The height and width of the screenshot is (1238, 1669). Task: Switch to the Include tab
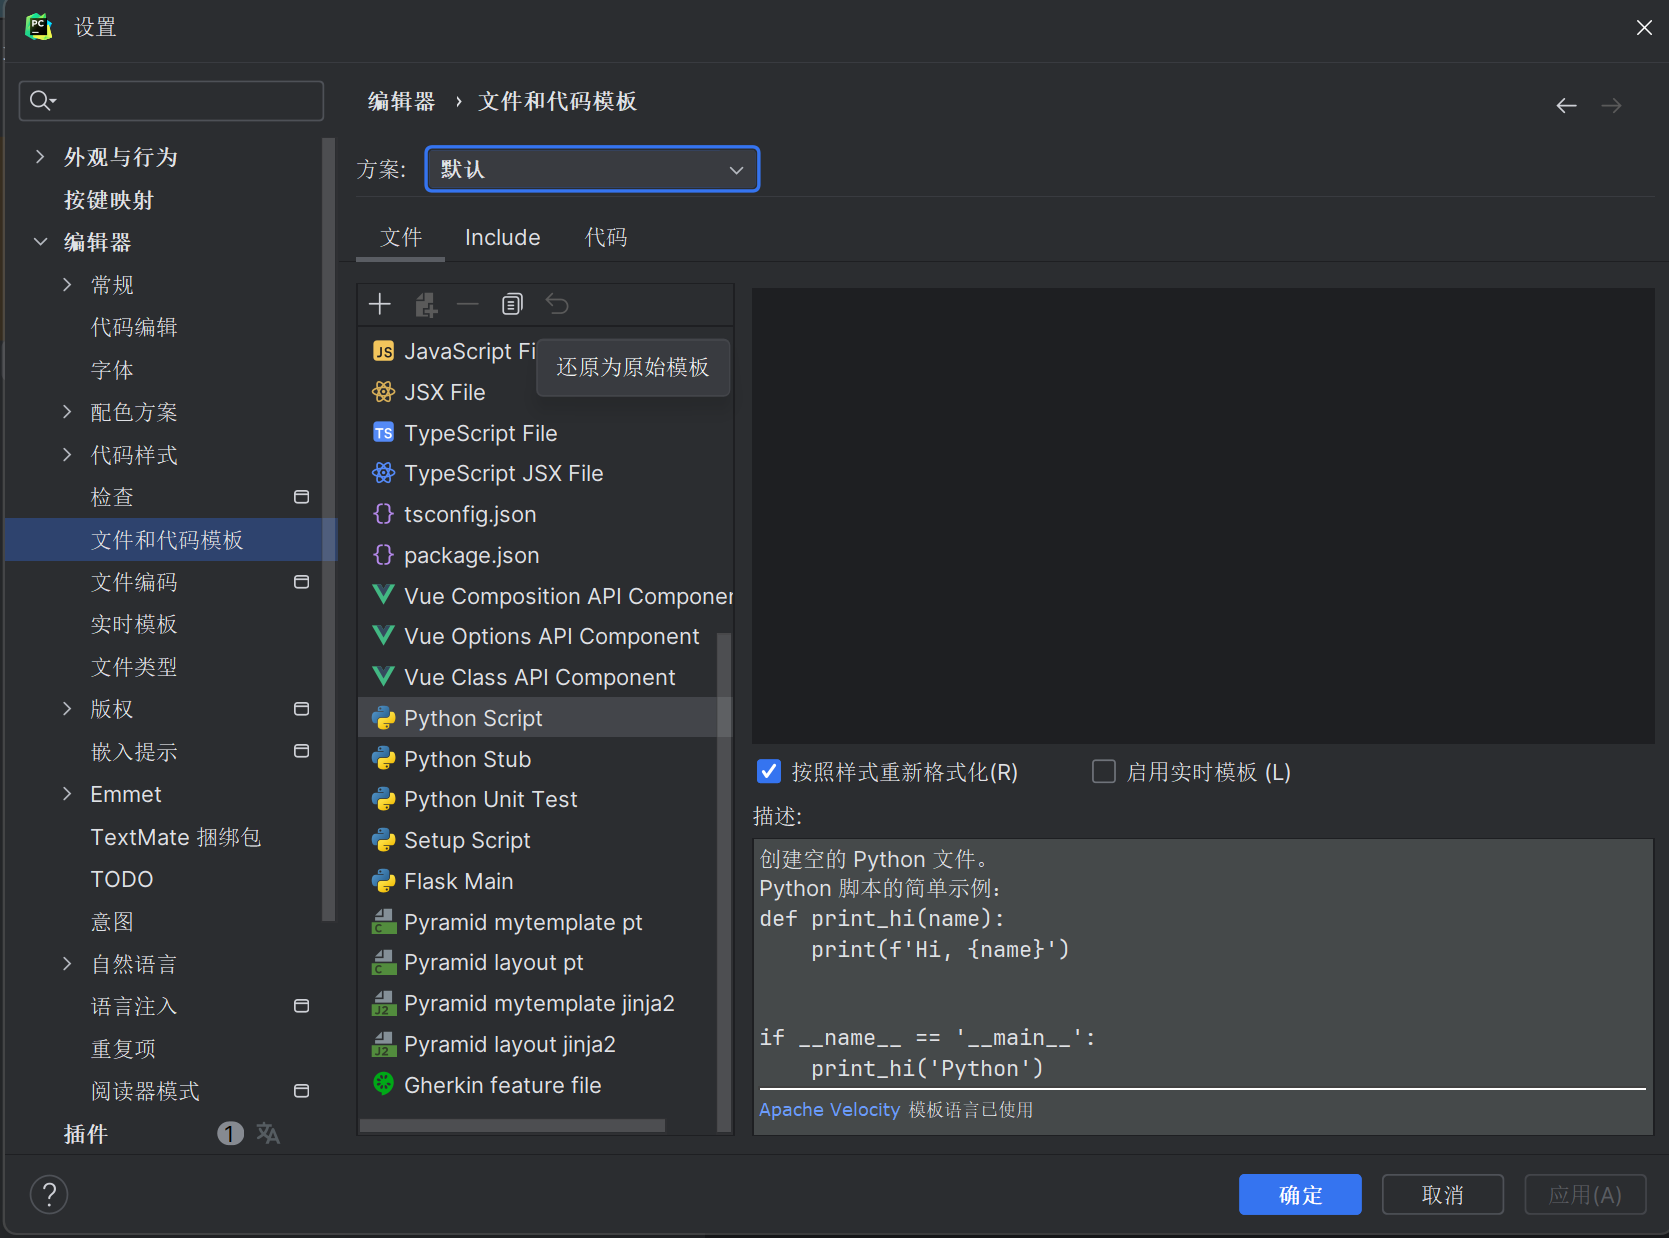pyautogui.click(x=502, y=237)
